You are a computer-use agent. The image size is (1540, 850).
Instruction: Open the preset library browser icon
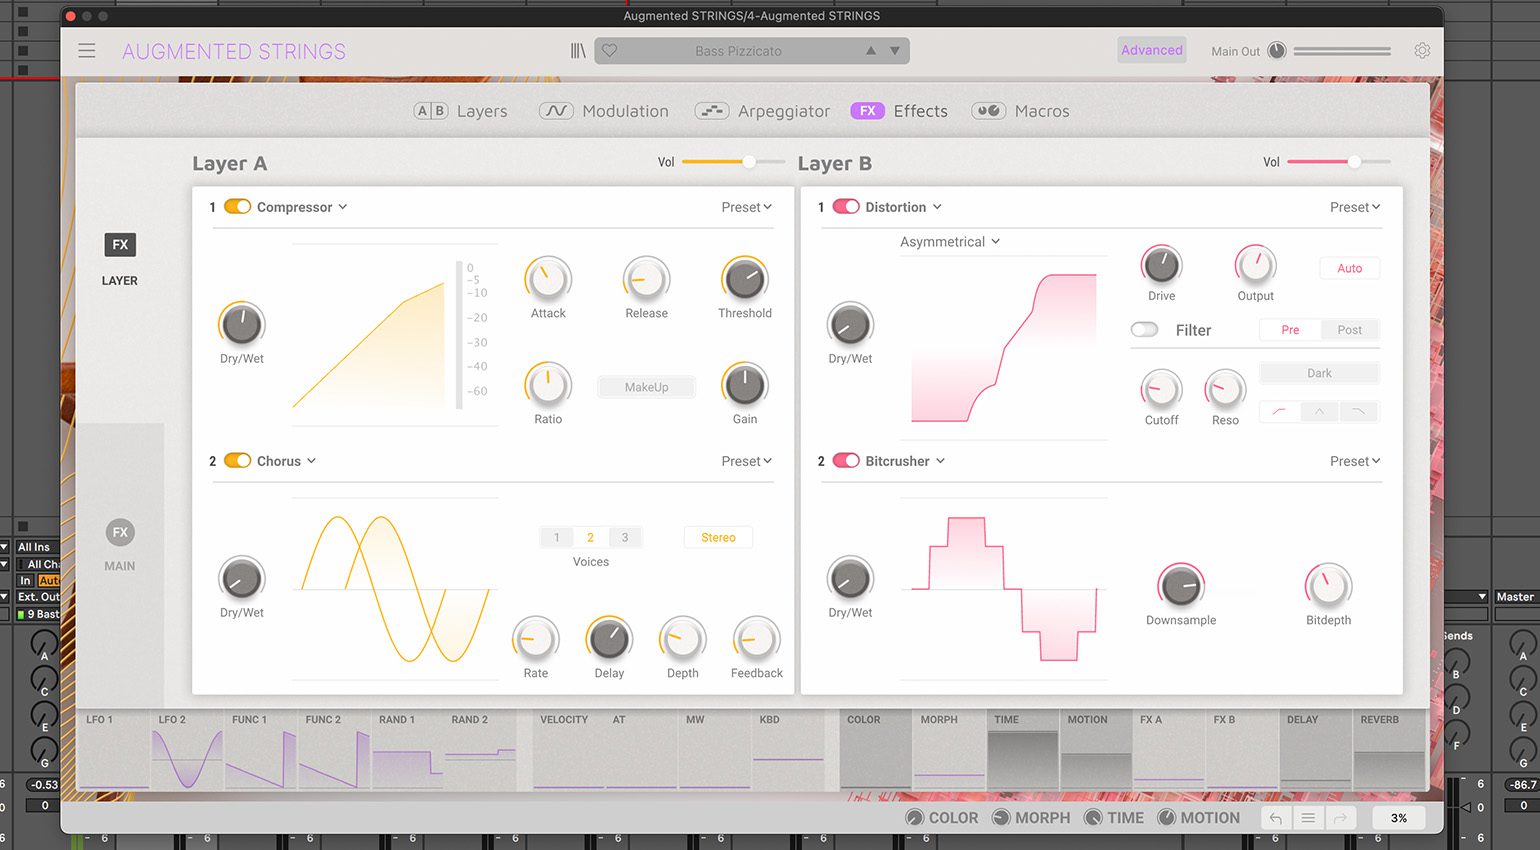[578, 51]
